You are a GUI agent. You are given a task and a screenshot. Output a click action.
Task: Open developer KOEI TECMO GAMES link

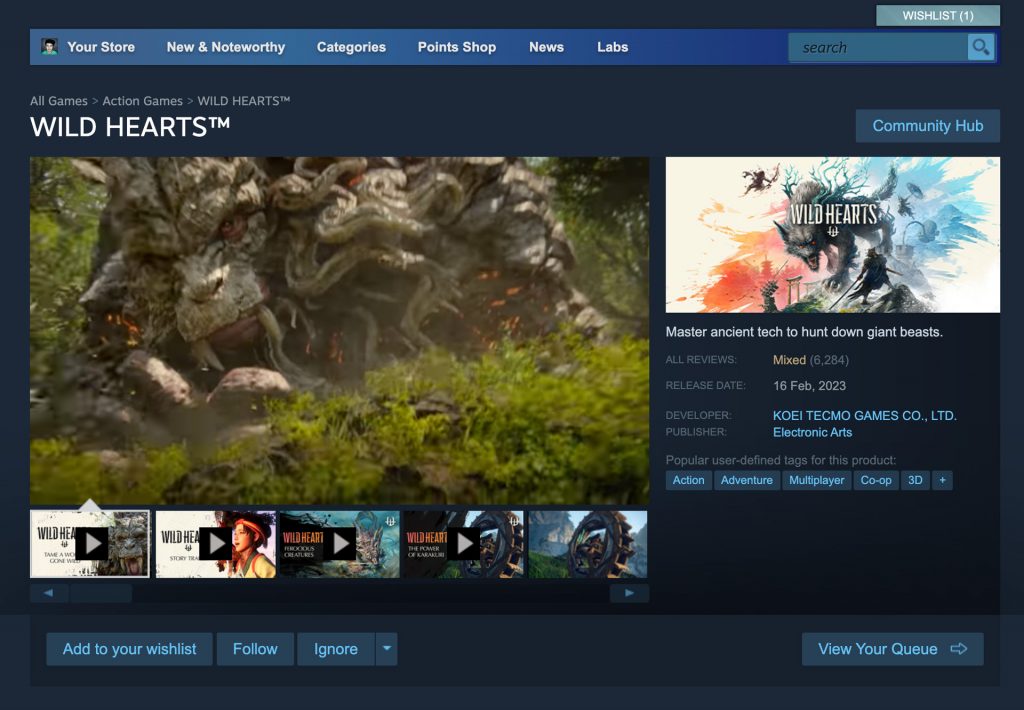pos(865,415)
